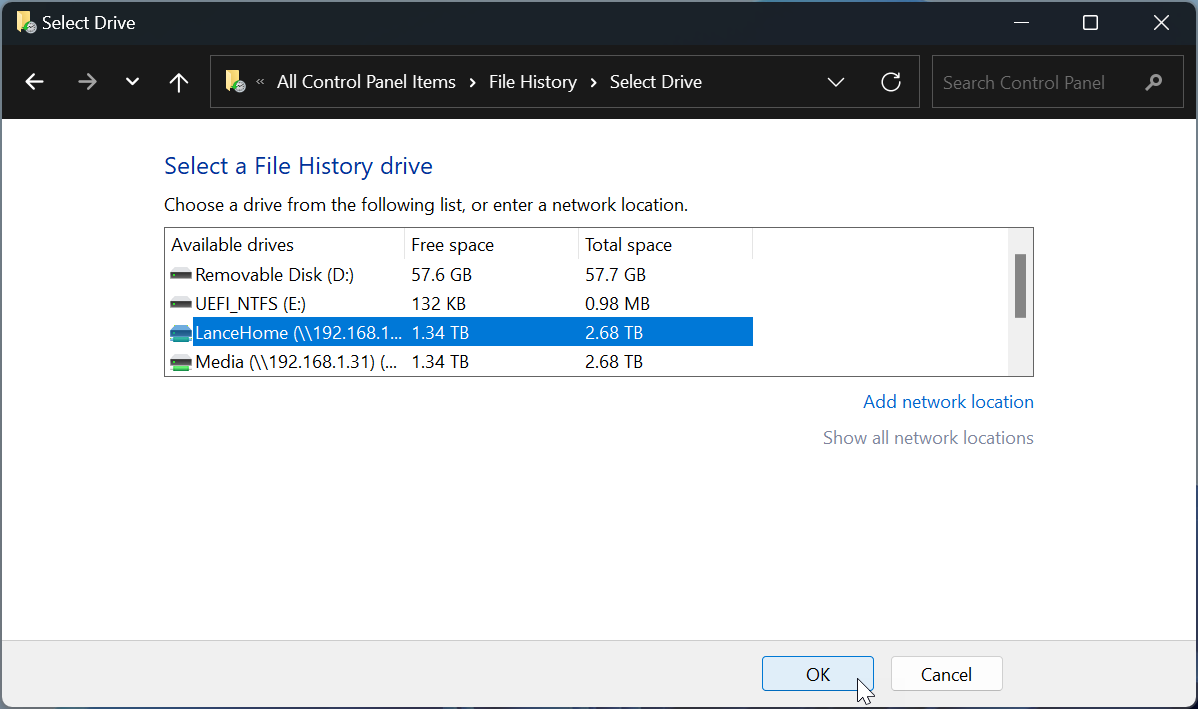This screenshot has width=1198, height=709.
Task: Click the File History icon in address bar
Action: pos(235,82)
